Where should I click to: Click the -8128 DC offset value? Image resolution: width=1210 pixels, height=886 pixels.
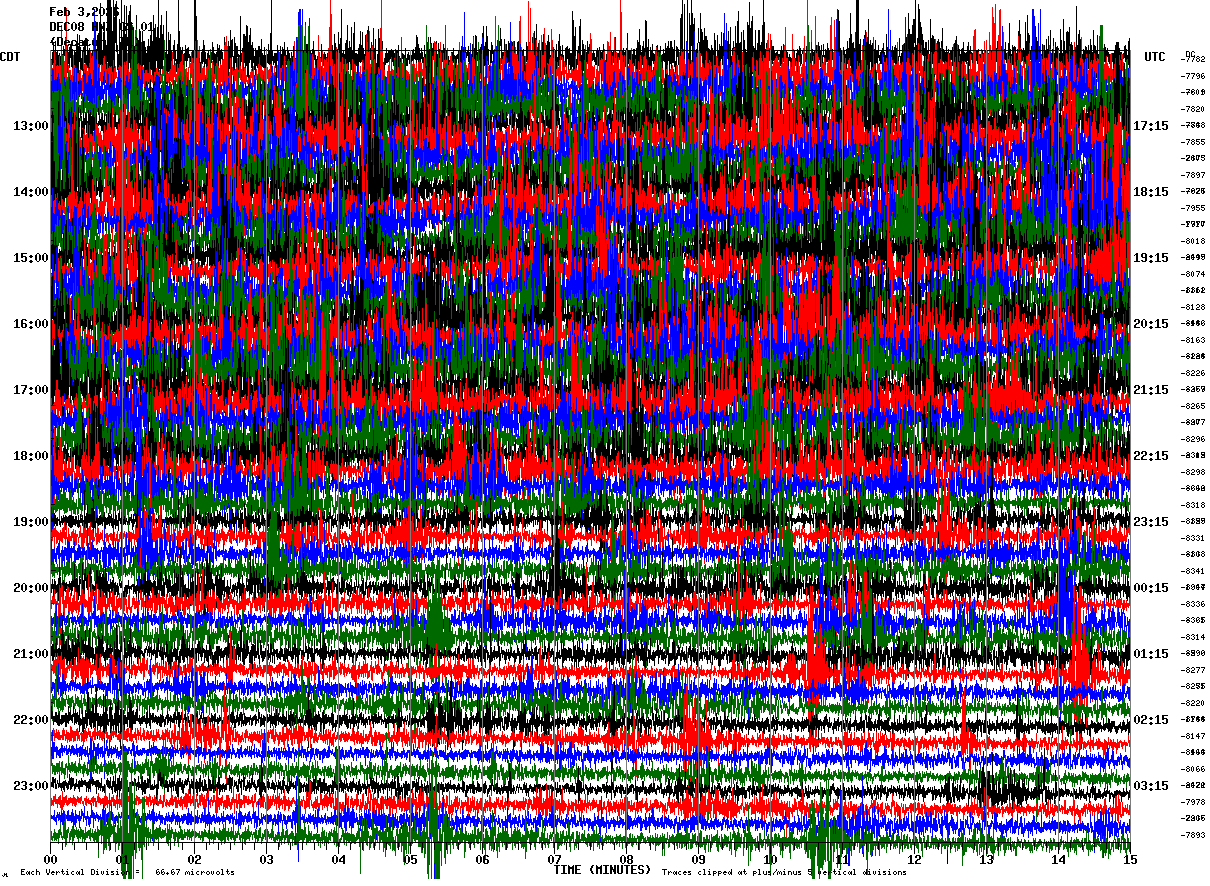[1192, 307]
